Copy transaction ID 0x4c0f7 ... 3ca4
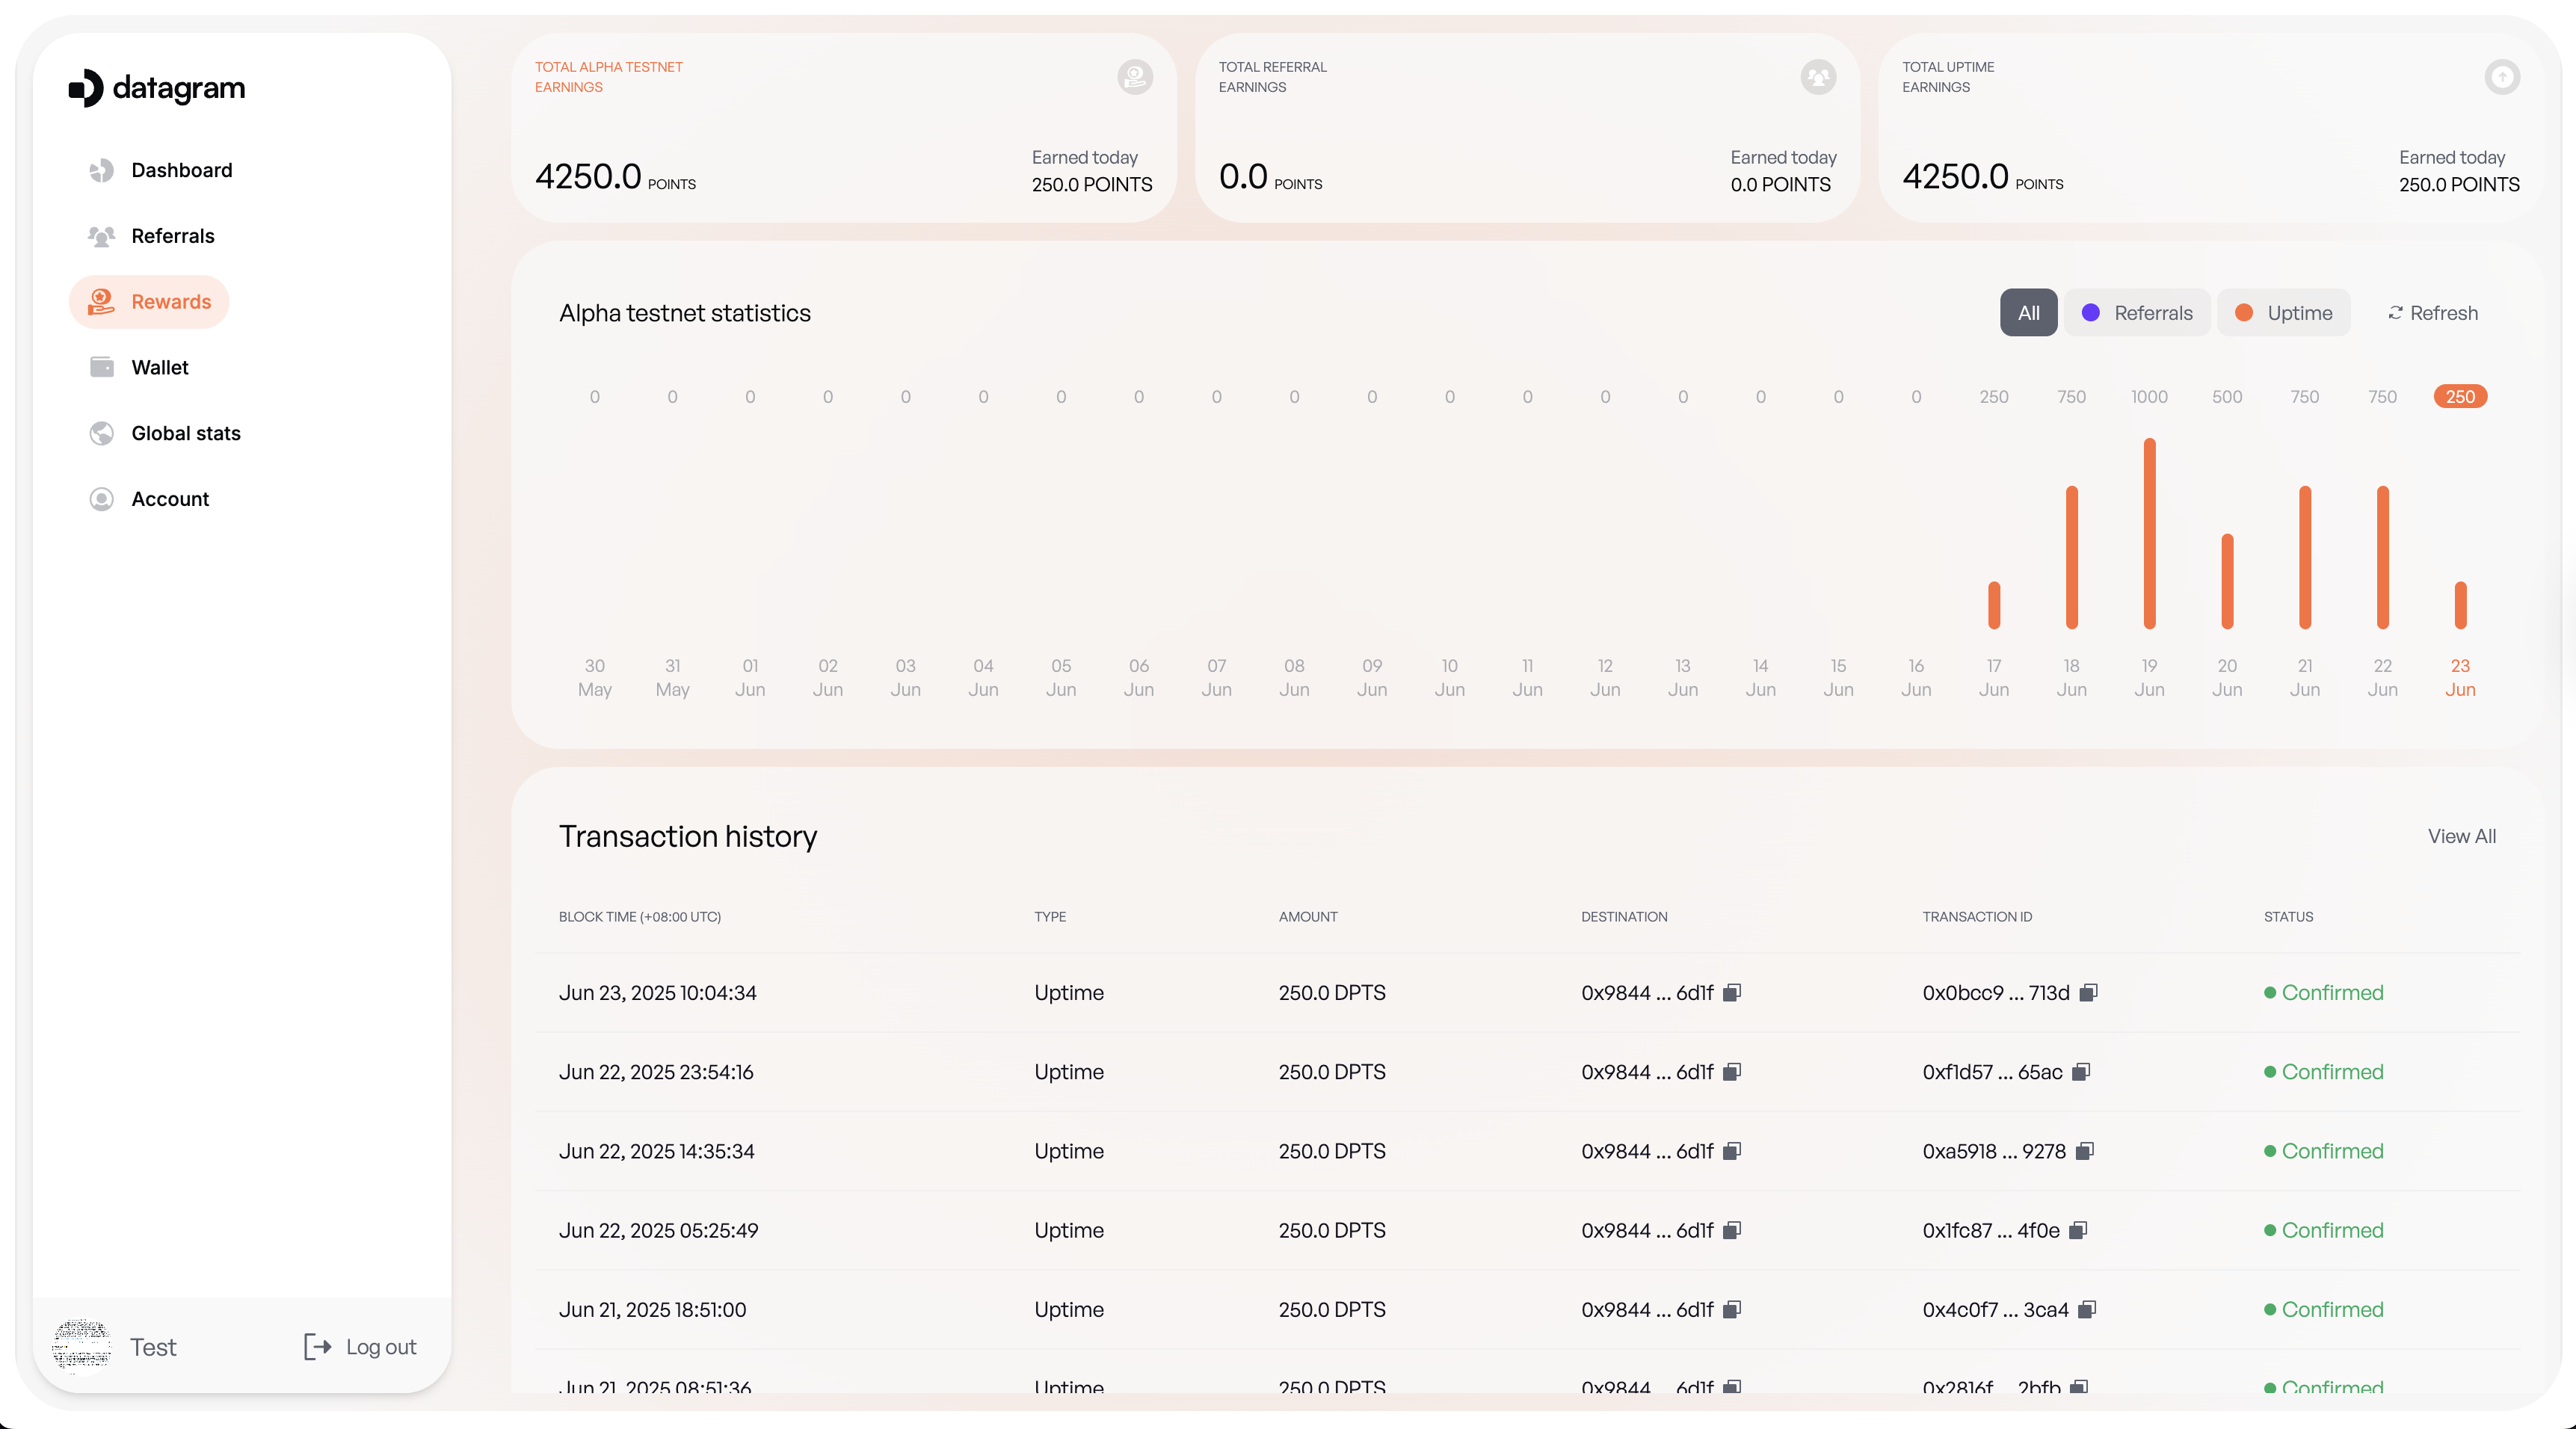 (2087, 1309)
